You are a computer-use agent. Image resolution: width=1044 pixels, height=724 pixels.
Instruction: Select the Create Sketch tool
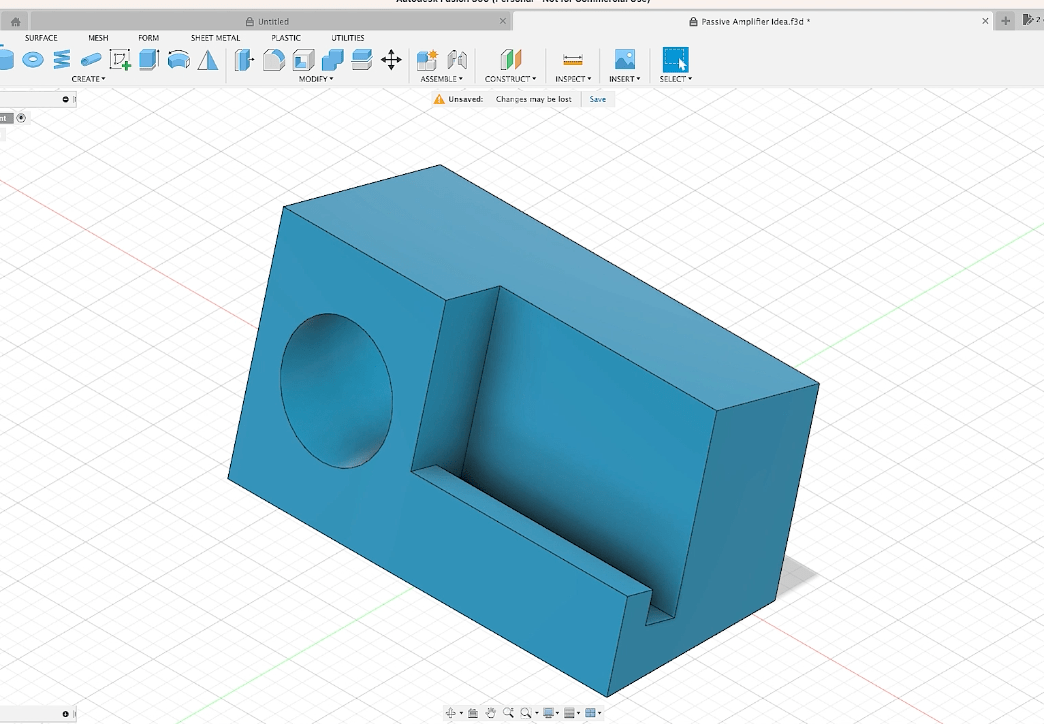(x=118, y=61)
